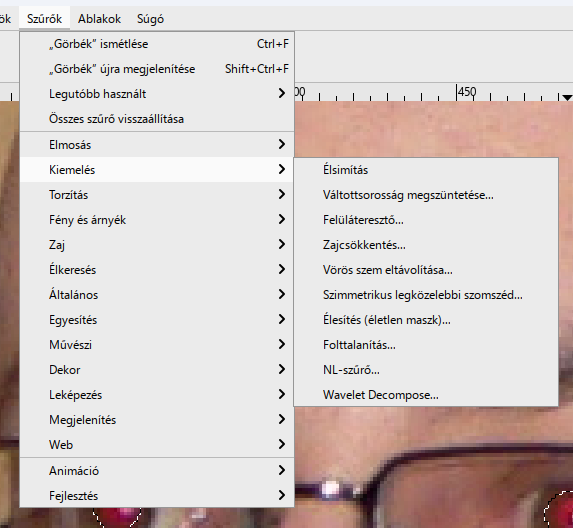Open the Fejlesztés submenu
The height and width of the screenshot is (528, 573).
157,496
